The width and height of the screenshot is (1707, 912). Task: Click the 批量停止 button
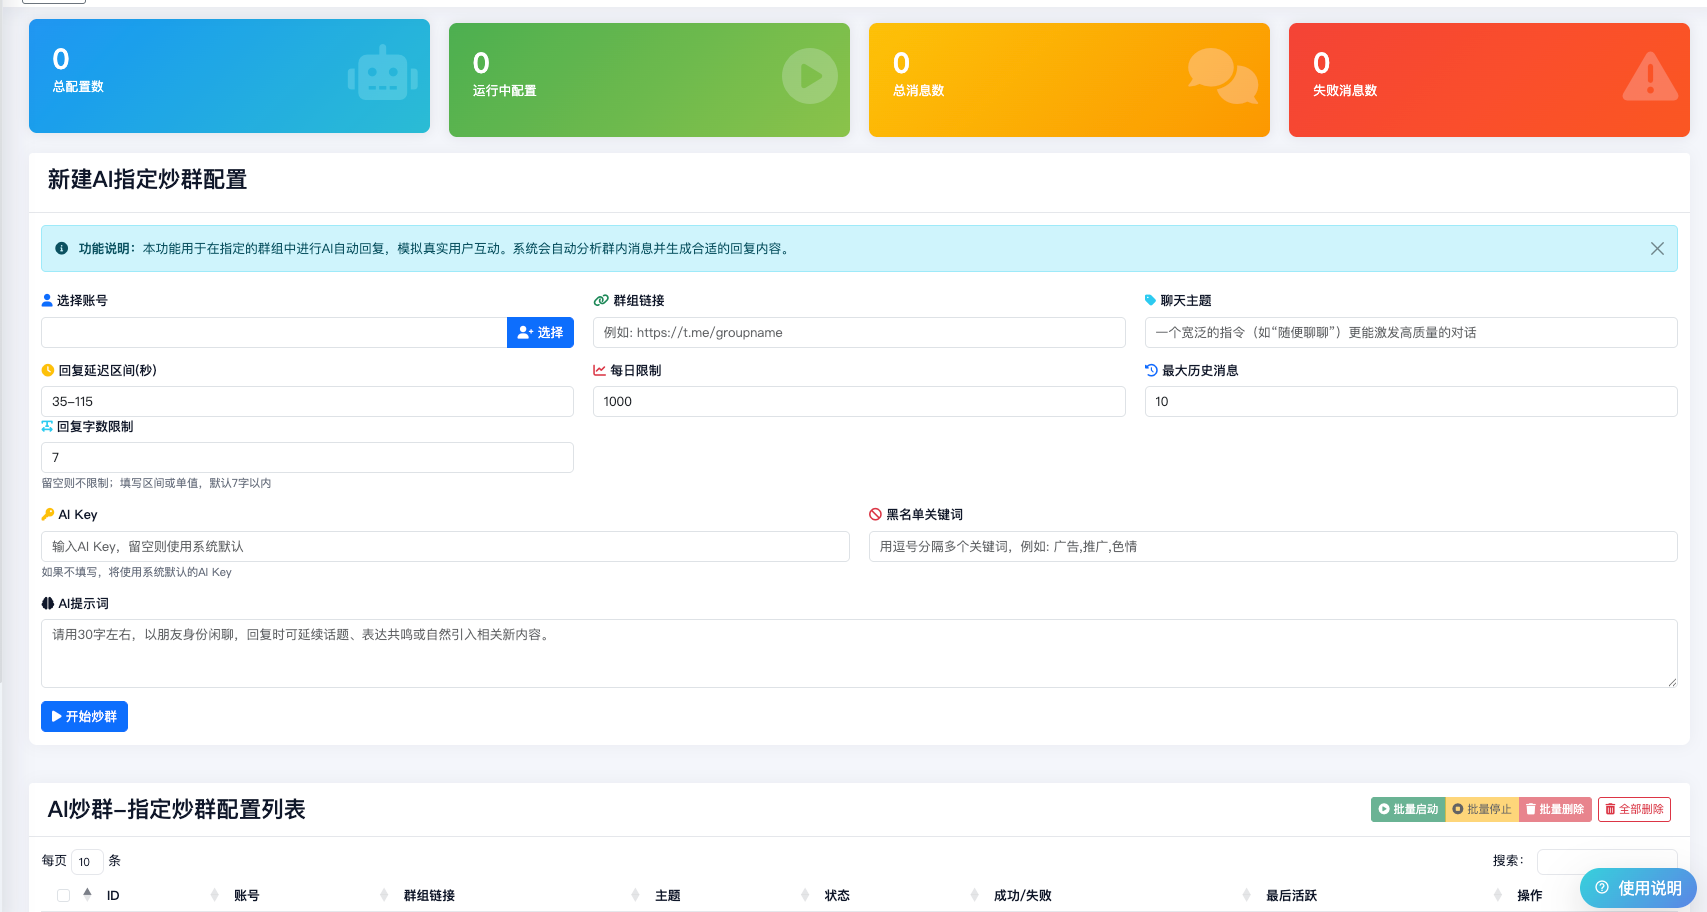(1482, 809)
